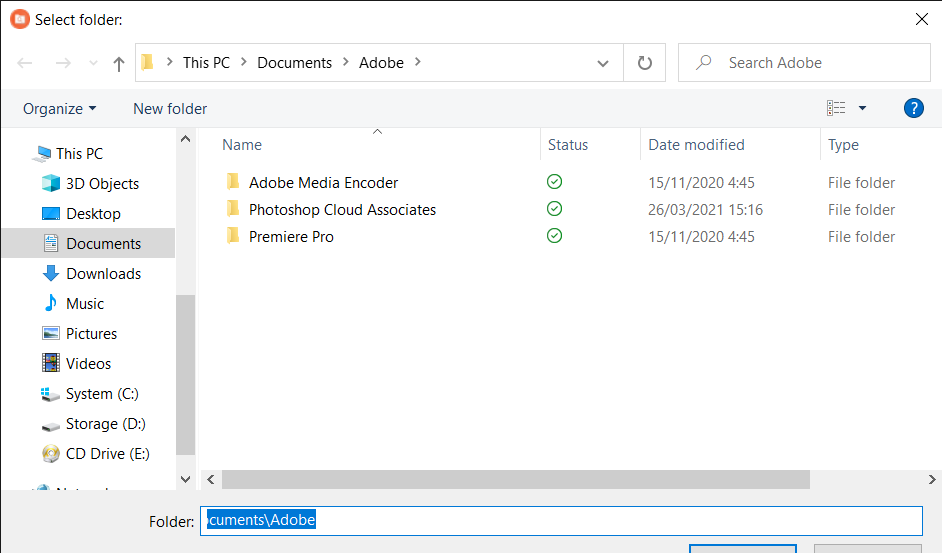942x553 pixels.
Task: Select Documents in the address path
Action: [294, 63]
